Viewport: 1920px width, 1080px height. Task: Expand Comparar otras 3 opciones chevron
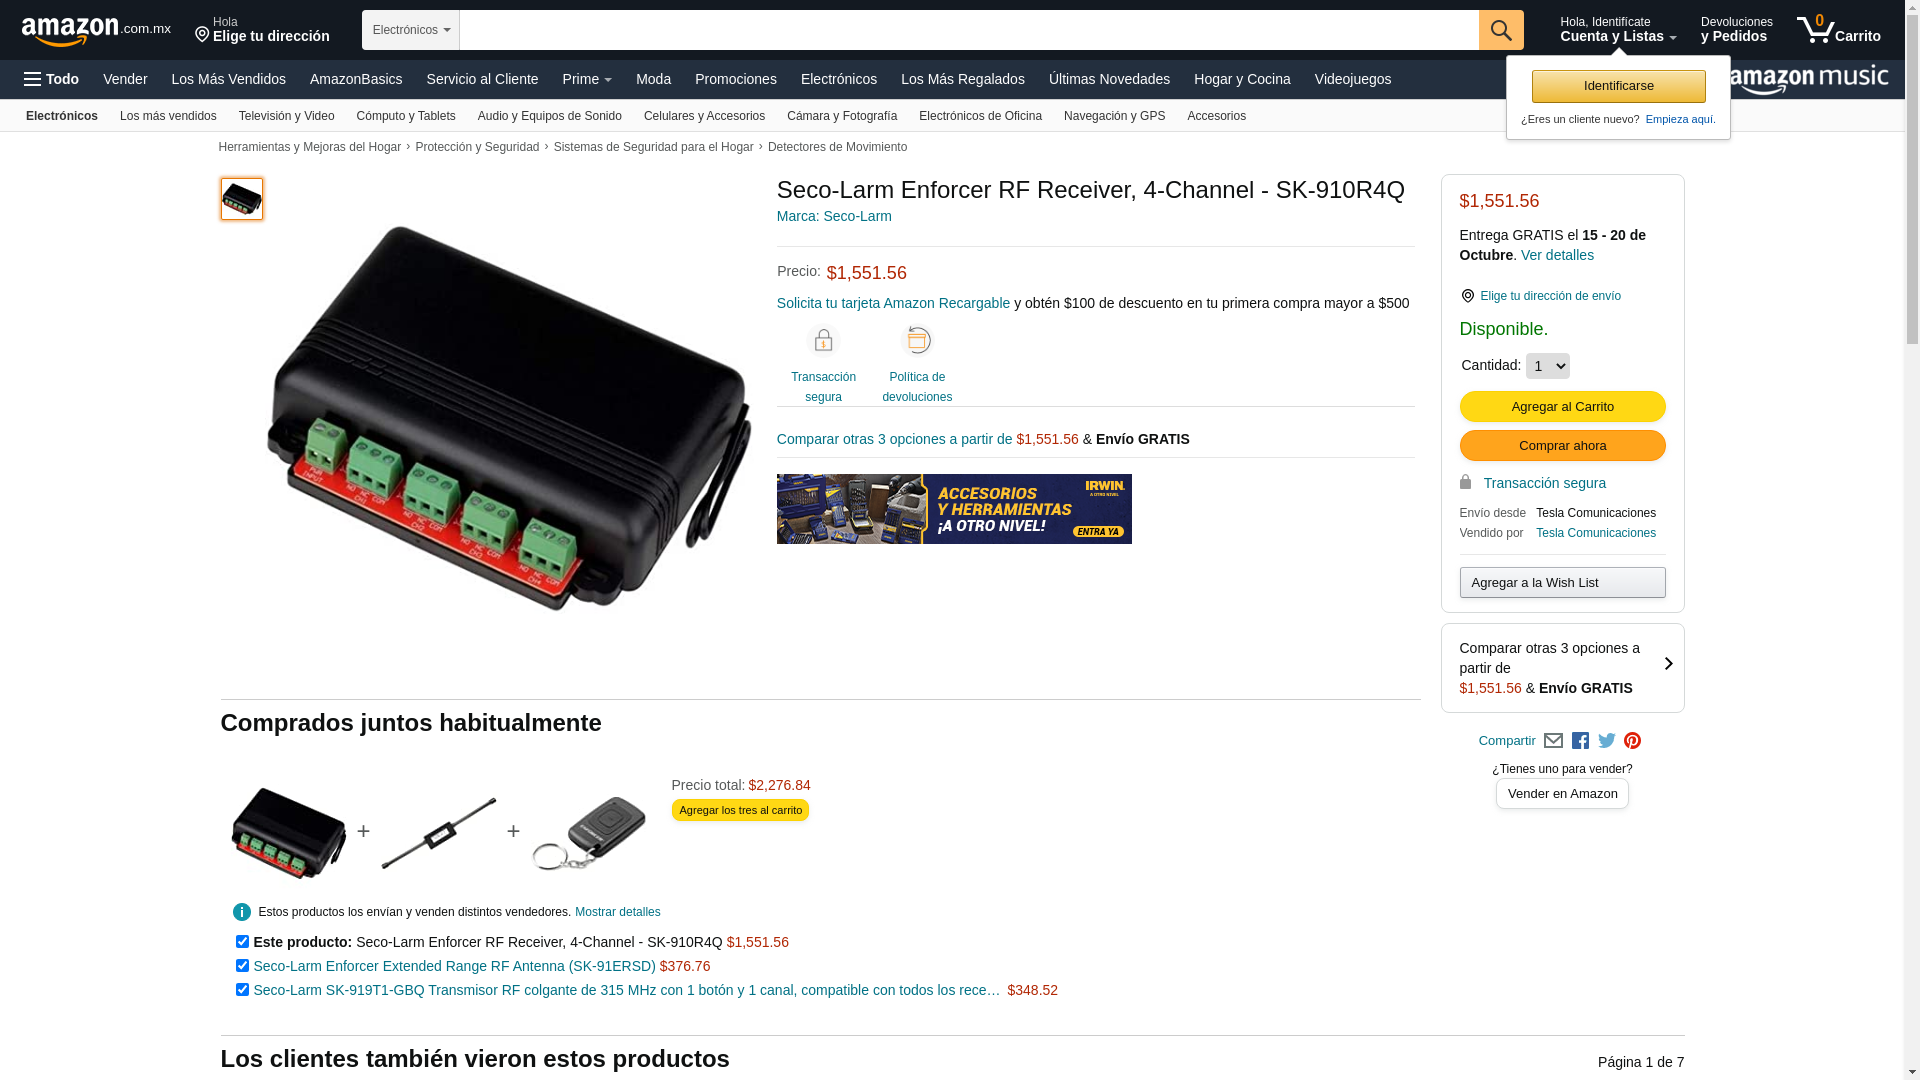(1668, 664)
